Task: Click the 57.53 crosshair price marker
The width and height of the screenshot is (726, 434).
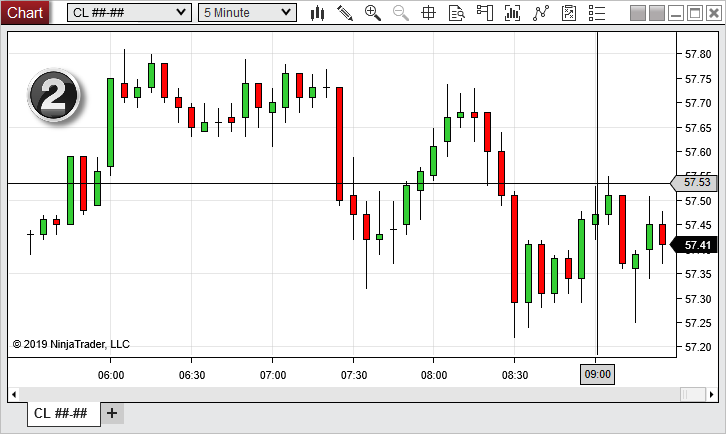Action: tap(694, 183)
